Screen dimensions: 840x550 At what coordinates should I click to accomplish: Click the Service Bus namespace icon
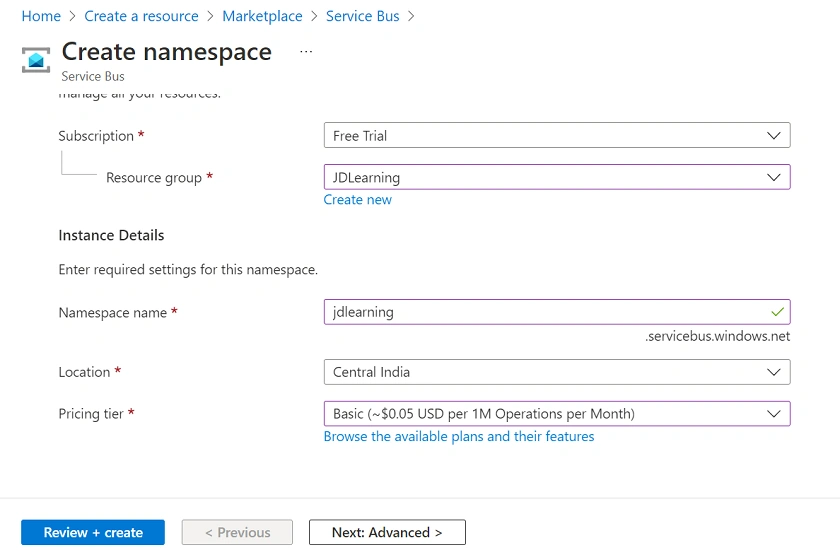36,60
